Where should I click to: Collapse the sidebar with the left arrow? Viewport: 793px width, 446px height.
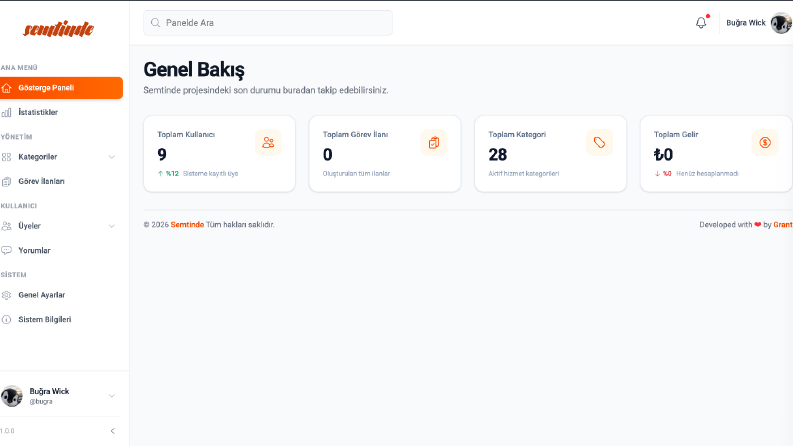tap(112, 431)
